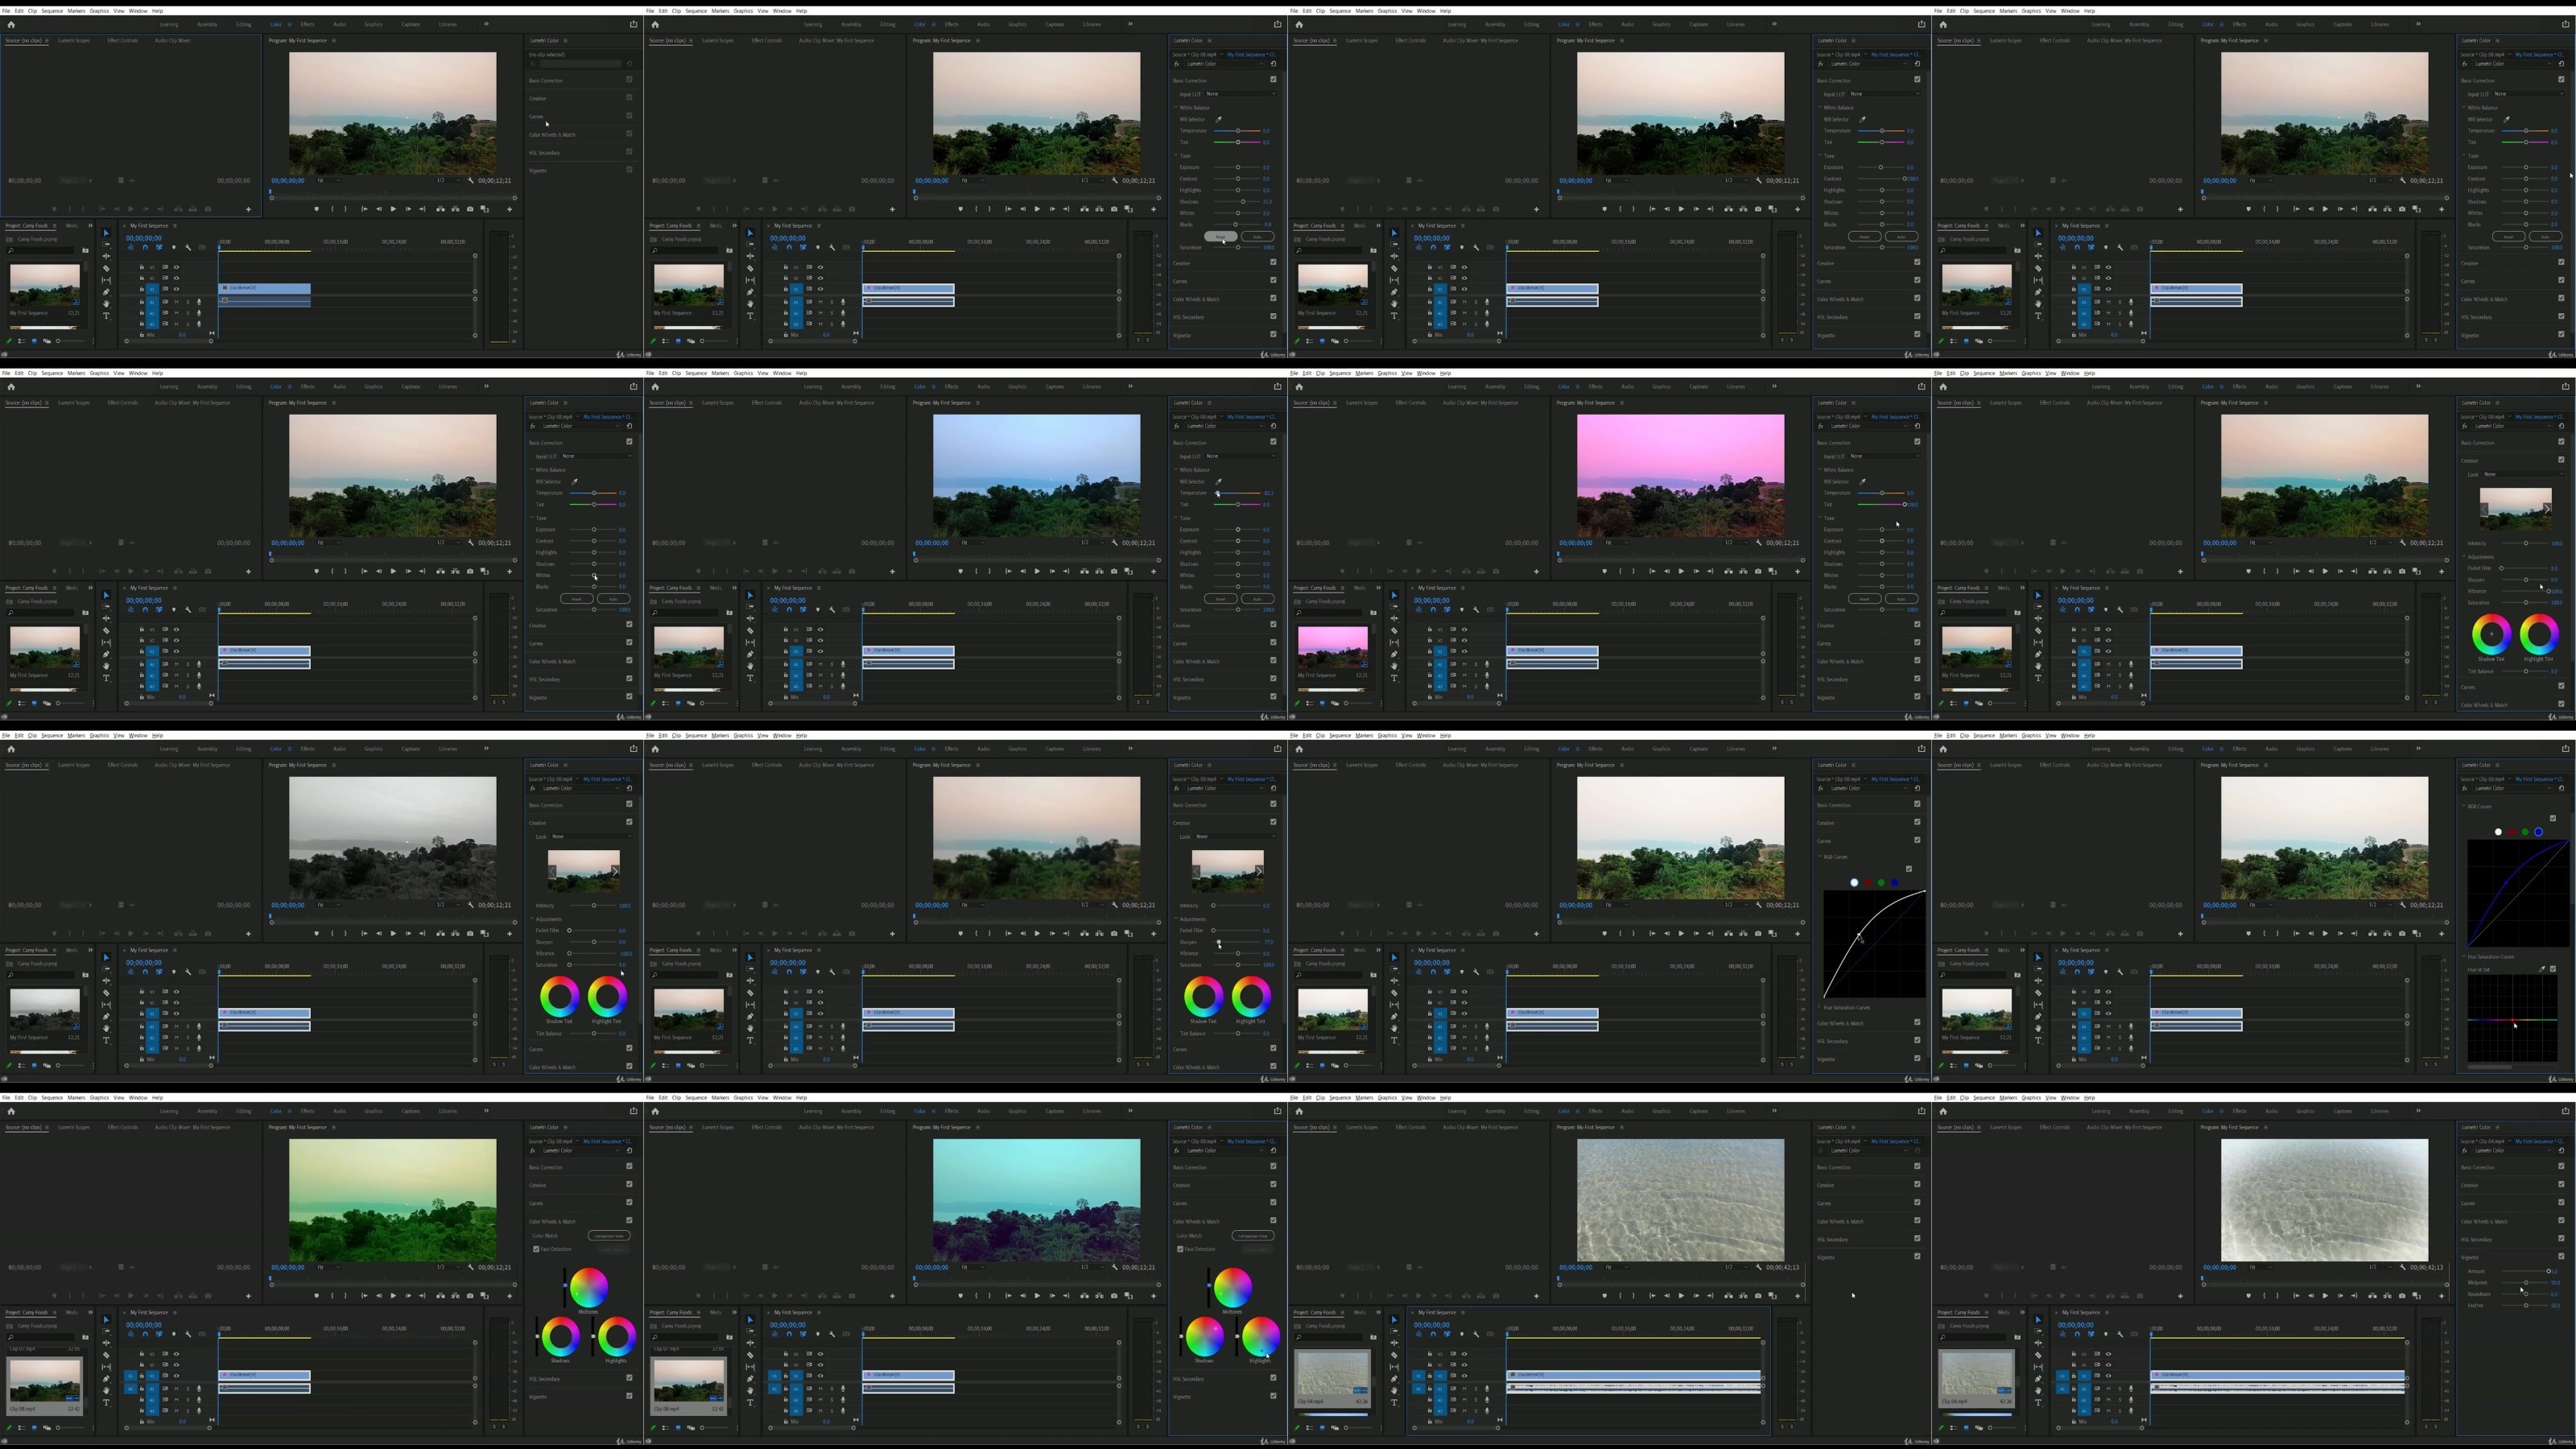
Task: Select Razor tool in the grayscale-preview frame
Action: point(106,993)
